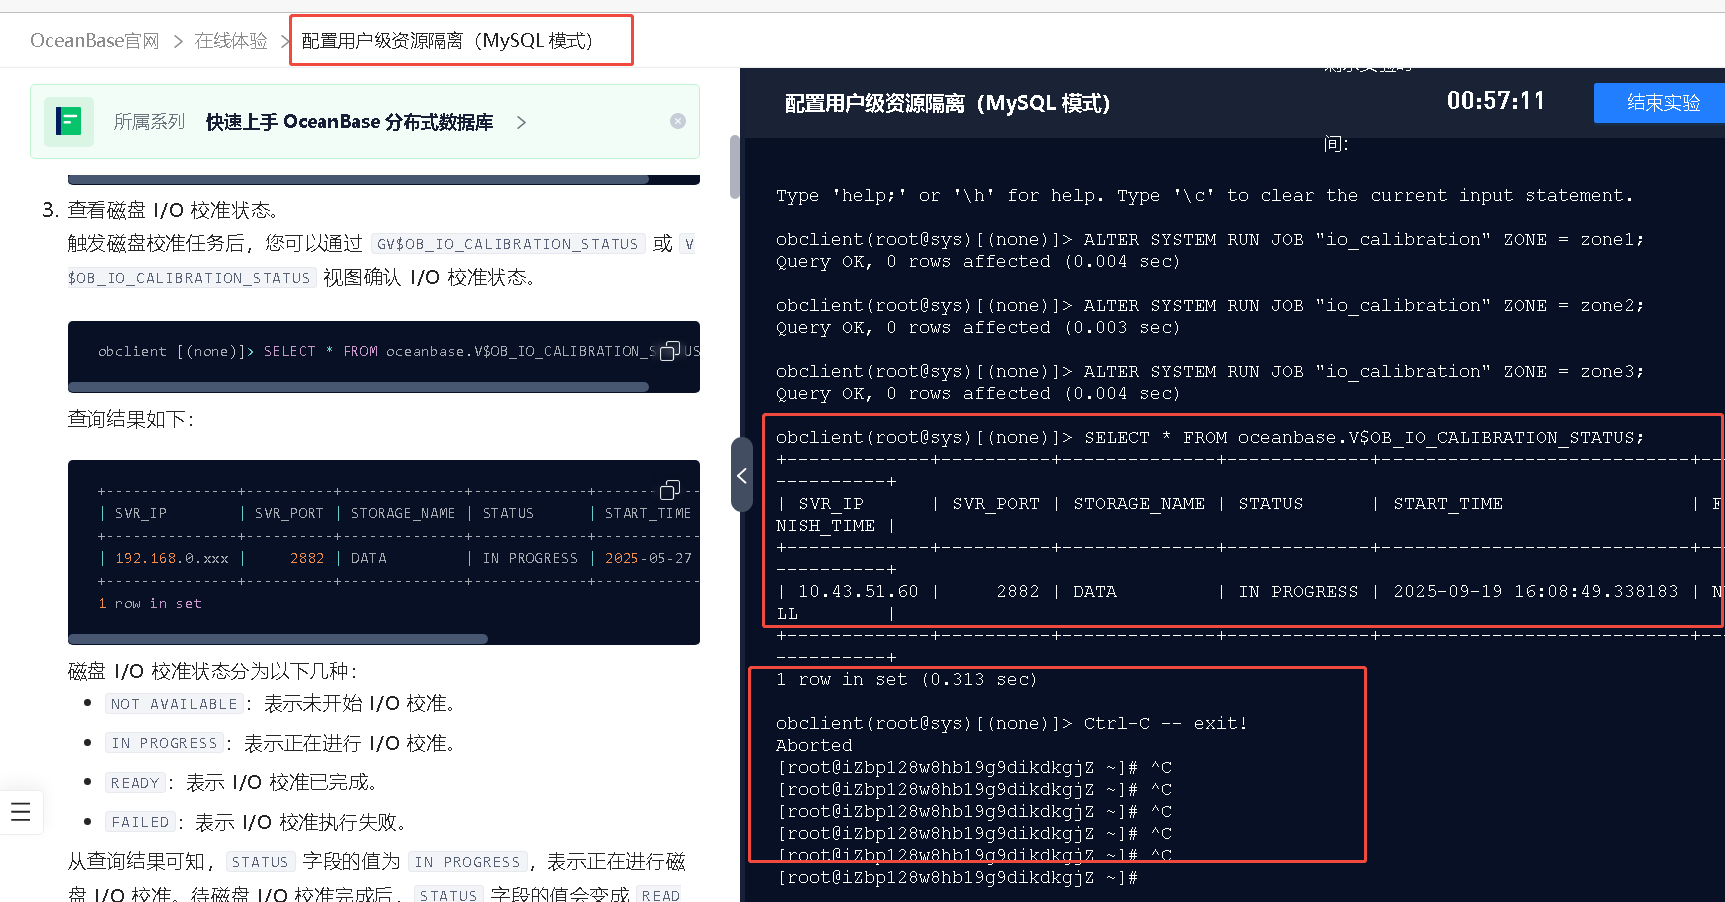The image size is (1725, 902).
Task: Copy the query result table code block
Action: (x=670, y=489)
